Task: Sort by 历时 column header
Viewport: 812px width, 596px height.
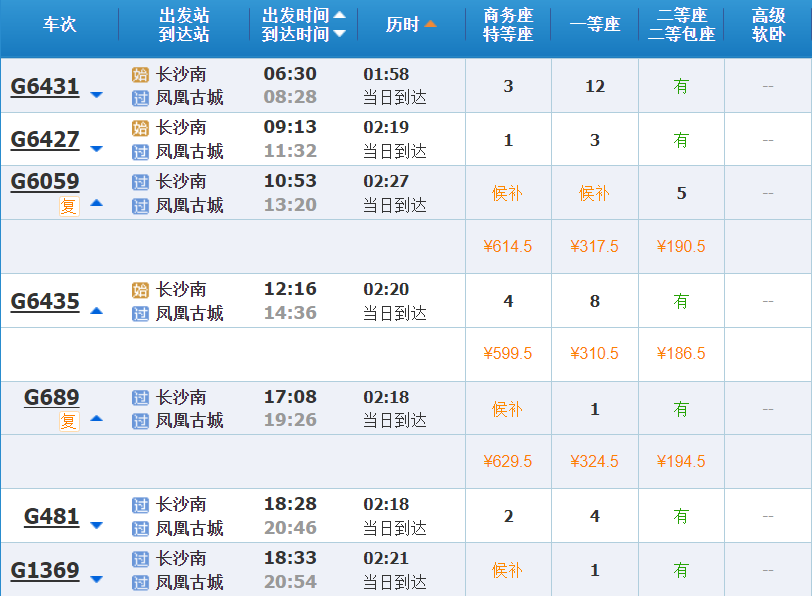Action: tap(411, 24)
